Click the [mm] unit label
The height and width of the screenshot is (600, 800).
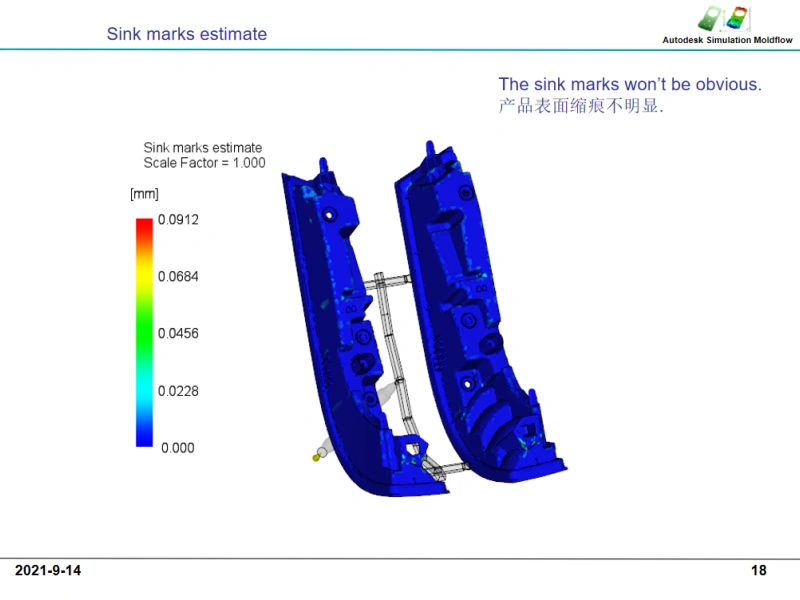click(x=144, y=193)
